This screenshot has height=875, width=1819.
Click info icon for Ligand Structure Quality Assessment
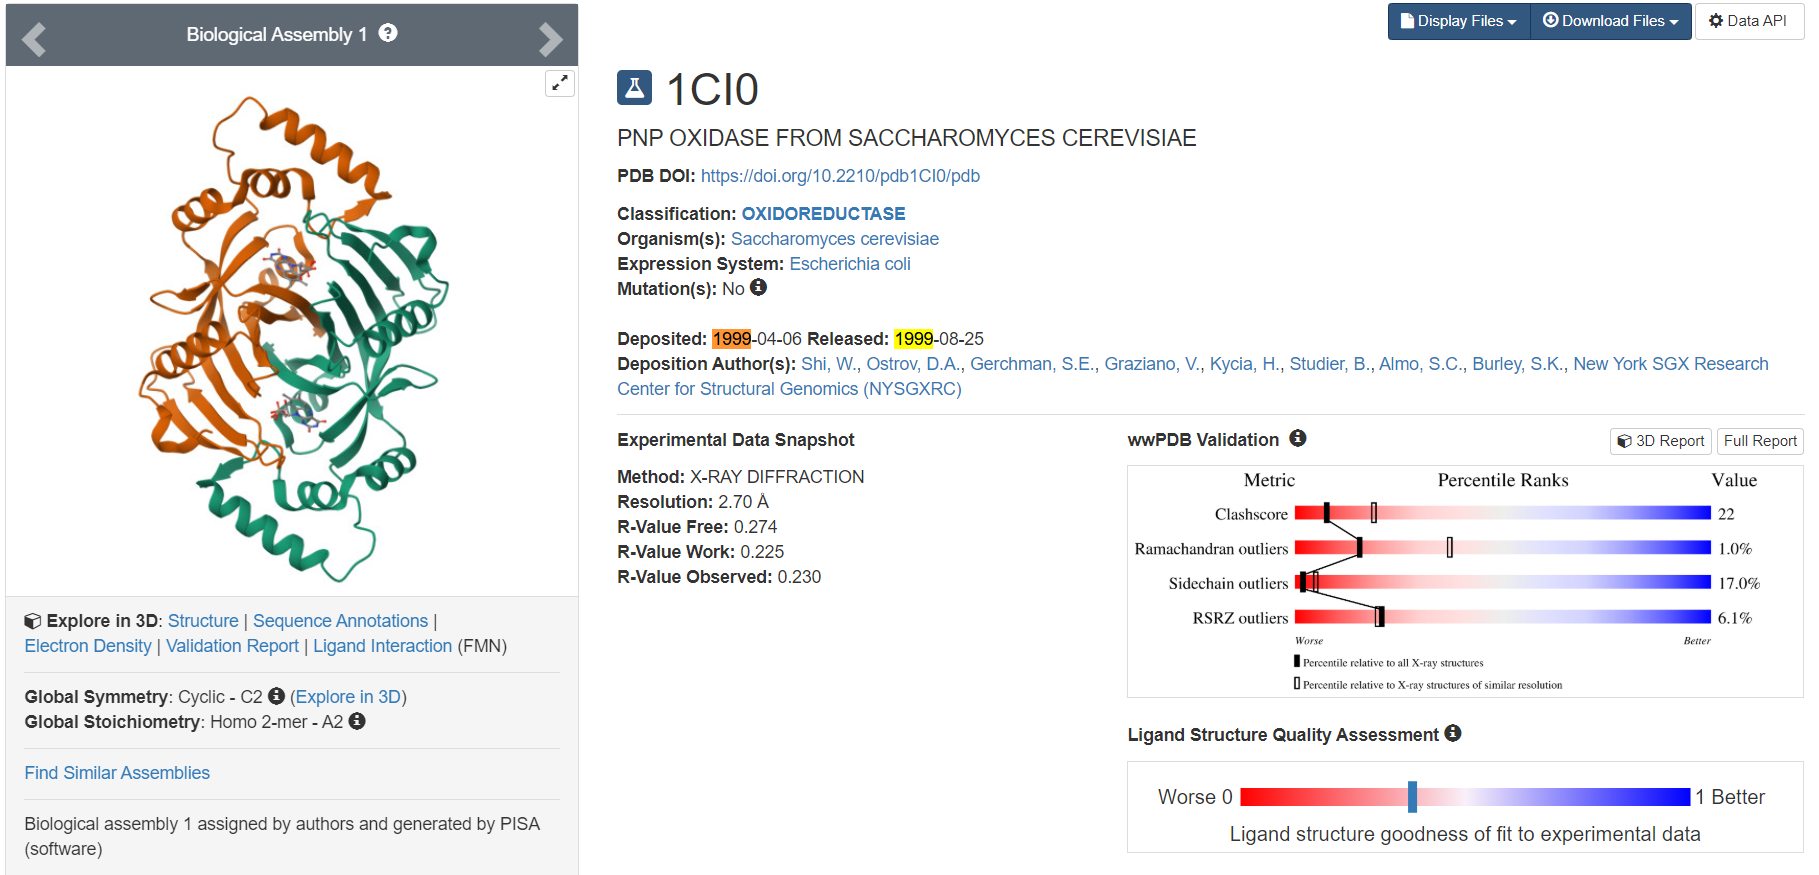1453,733
